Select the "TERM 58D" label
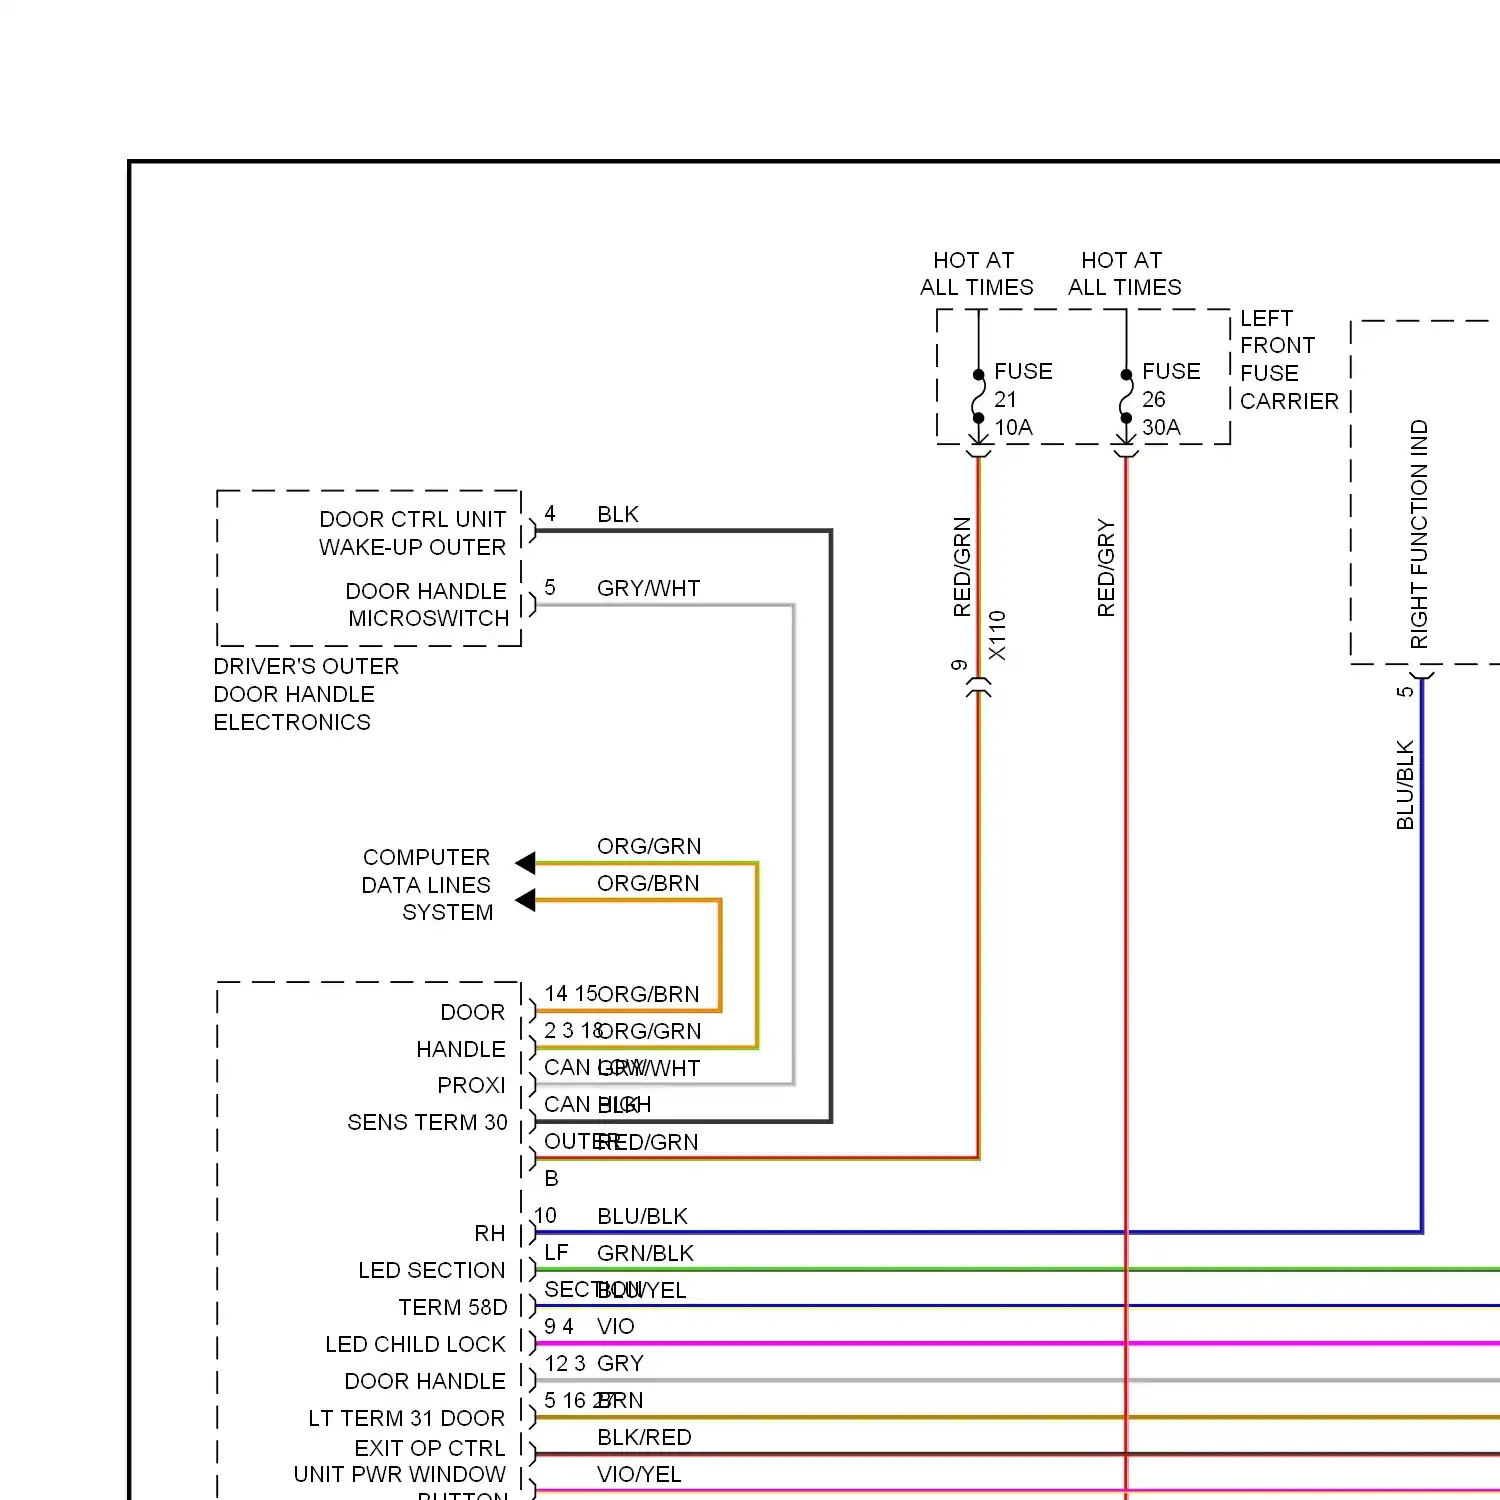1500x1500 pixels. (x=453, y=1307)
